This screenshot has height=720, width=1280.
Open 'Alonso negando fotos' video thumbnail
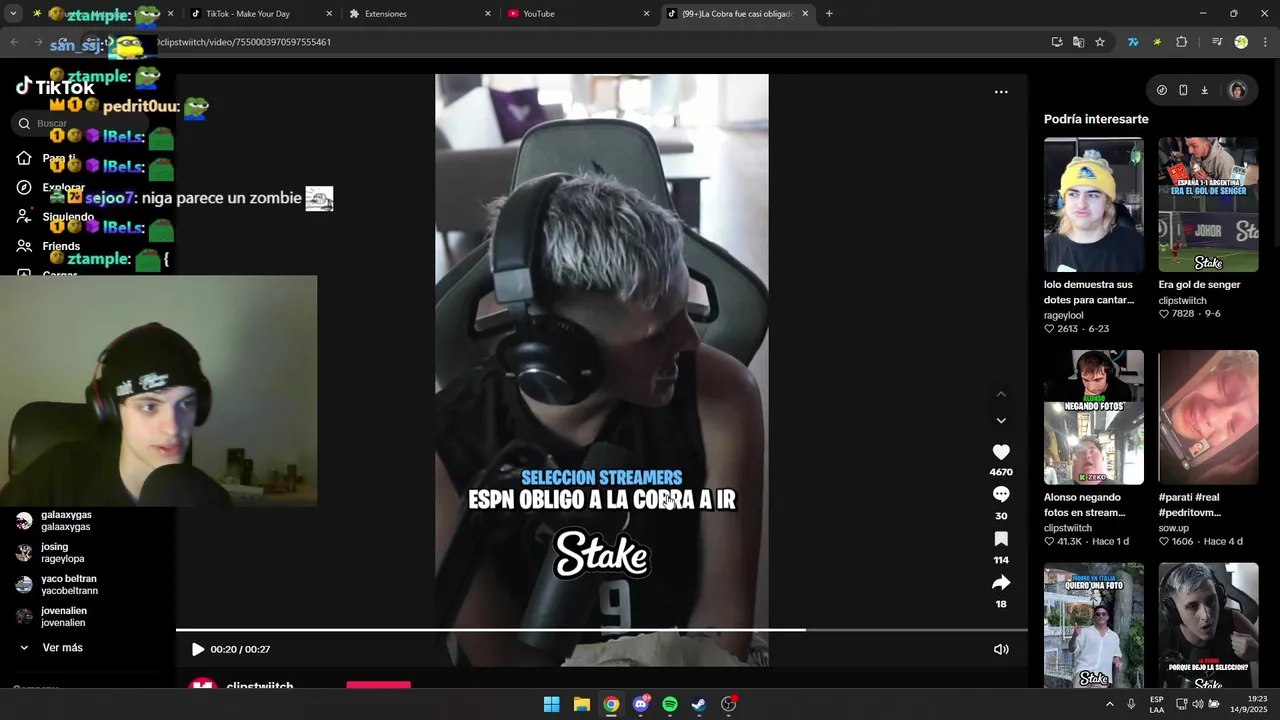tap(1093, 417)
